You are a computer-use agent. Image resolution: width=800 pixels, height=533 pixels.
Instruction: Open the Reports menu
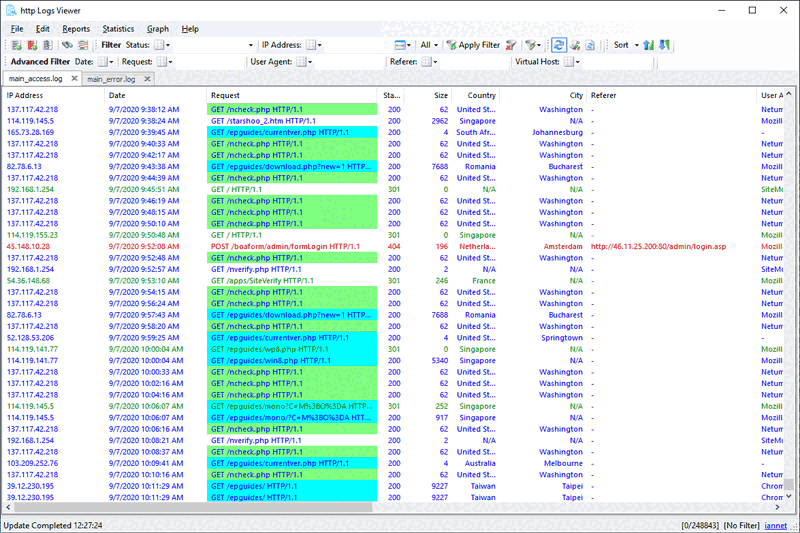[x=76, y=29]
